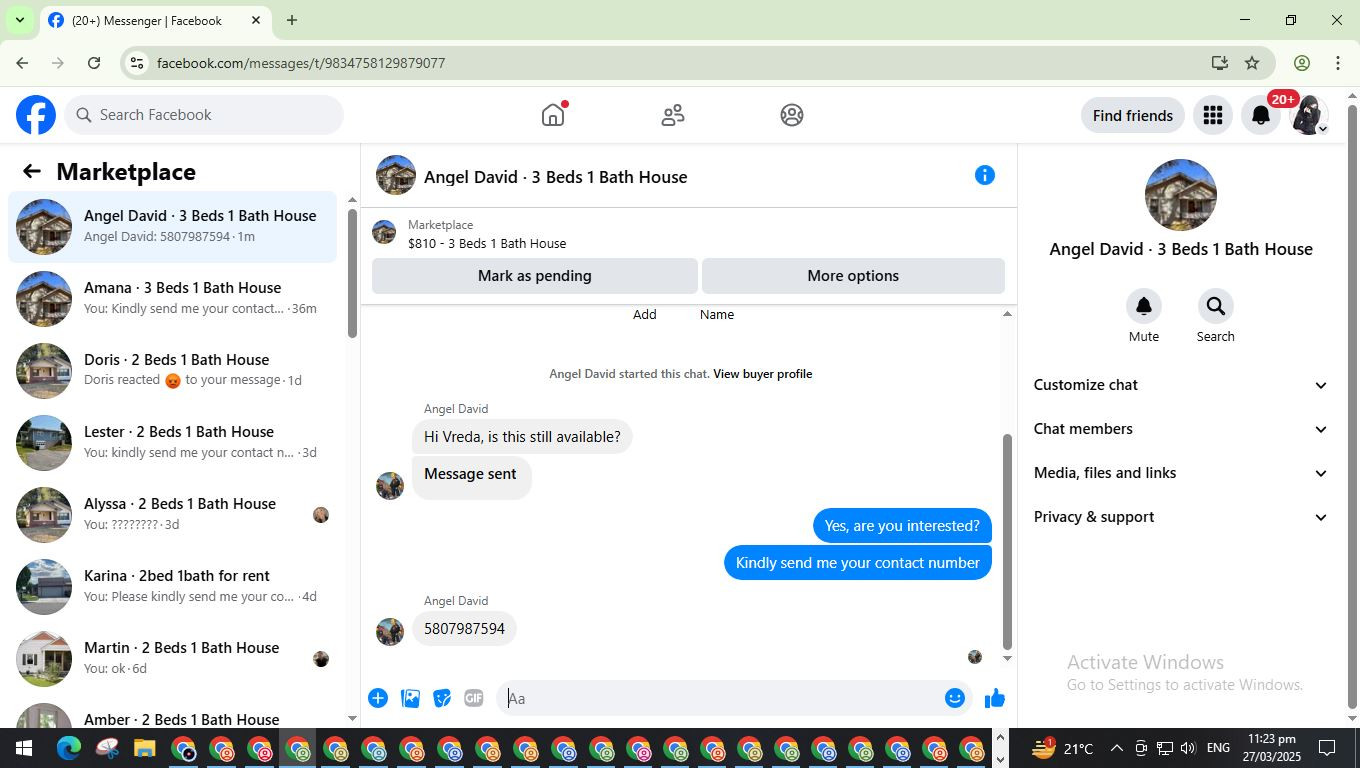Click the Search Facebook field
The height and width of the screenshot is (768, 1360).
pos(204,115)
